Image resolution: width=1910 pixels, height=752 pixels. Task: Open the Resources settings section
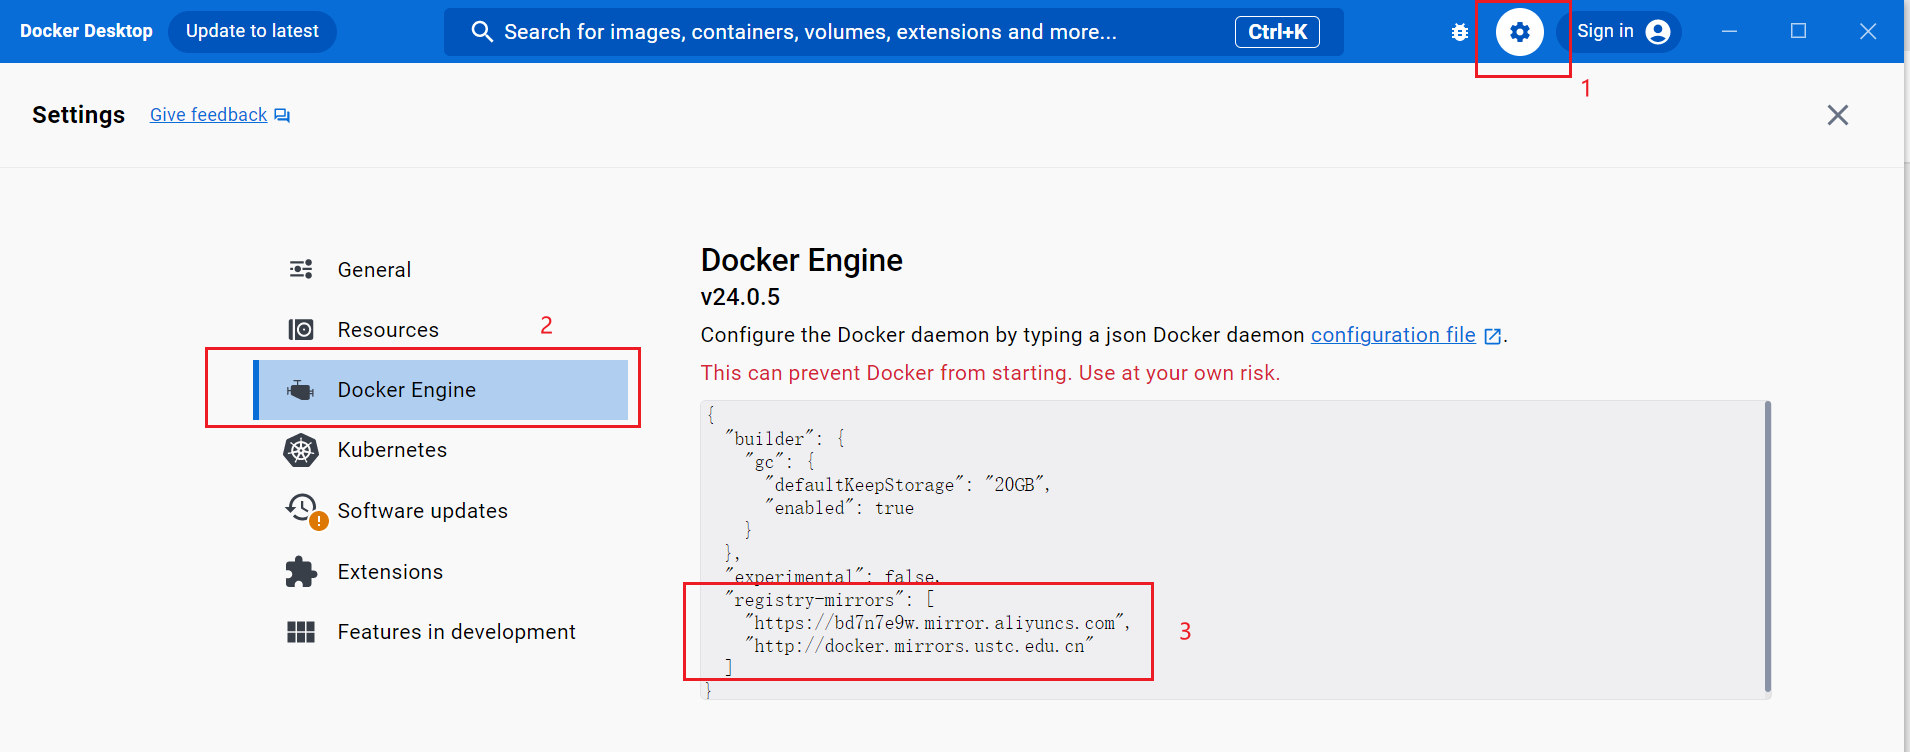(440, 329)
